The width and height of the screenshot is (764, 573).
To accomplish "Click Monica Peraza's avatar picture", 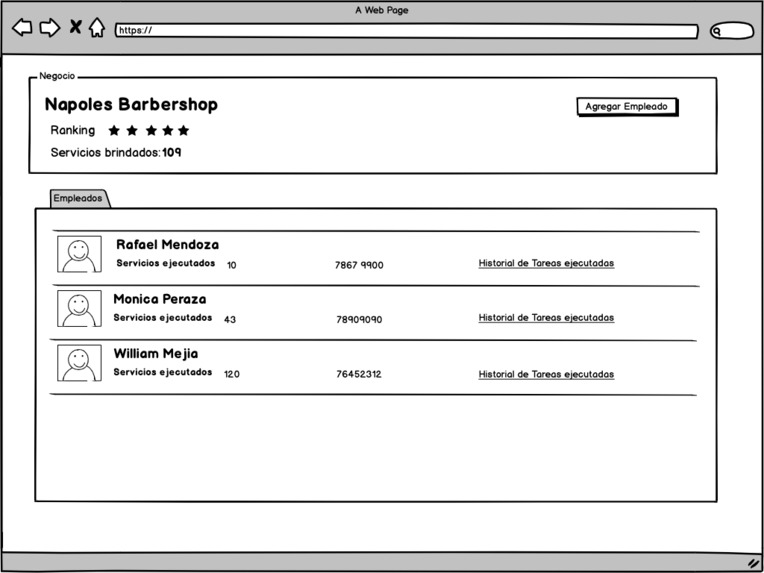I will [x=79, y=308].
